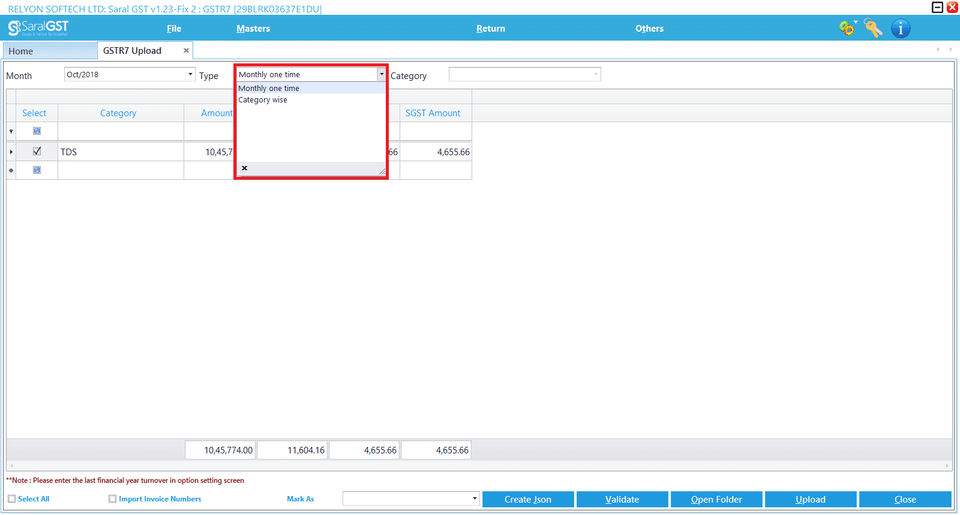Open the blue info icon
This screenshot has width=960, height=515.
901,28
